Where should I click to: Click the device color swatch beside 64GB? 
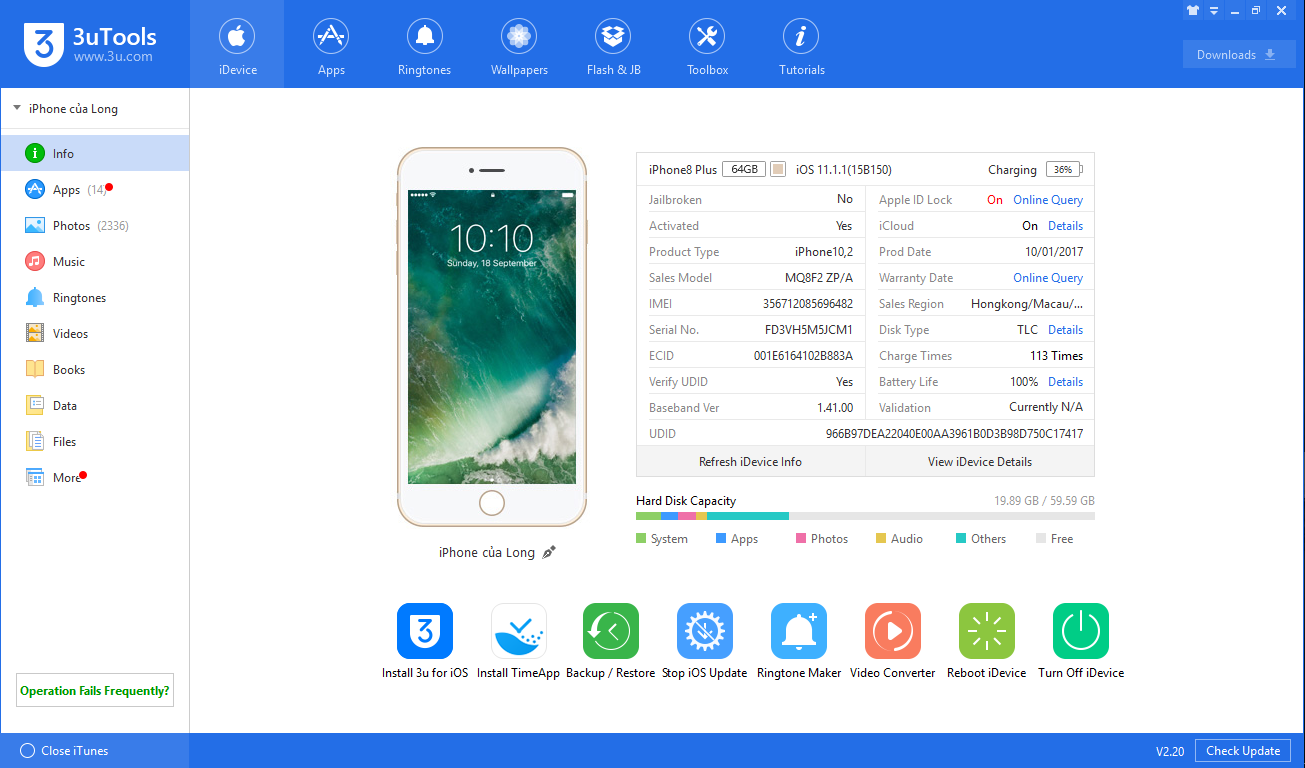click(x=778, y=169)
